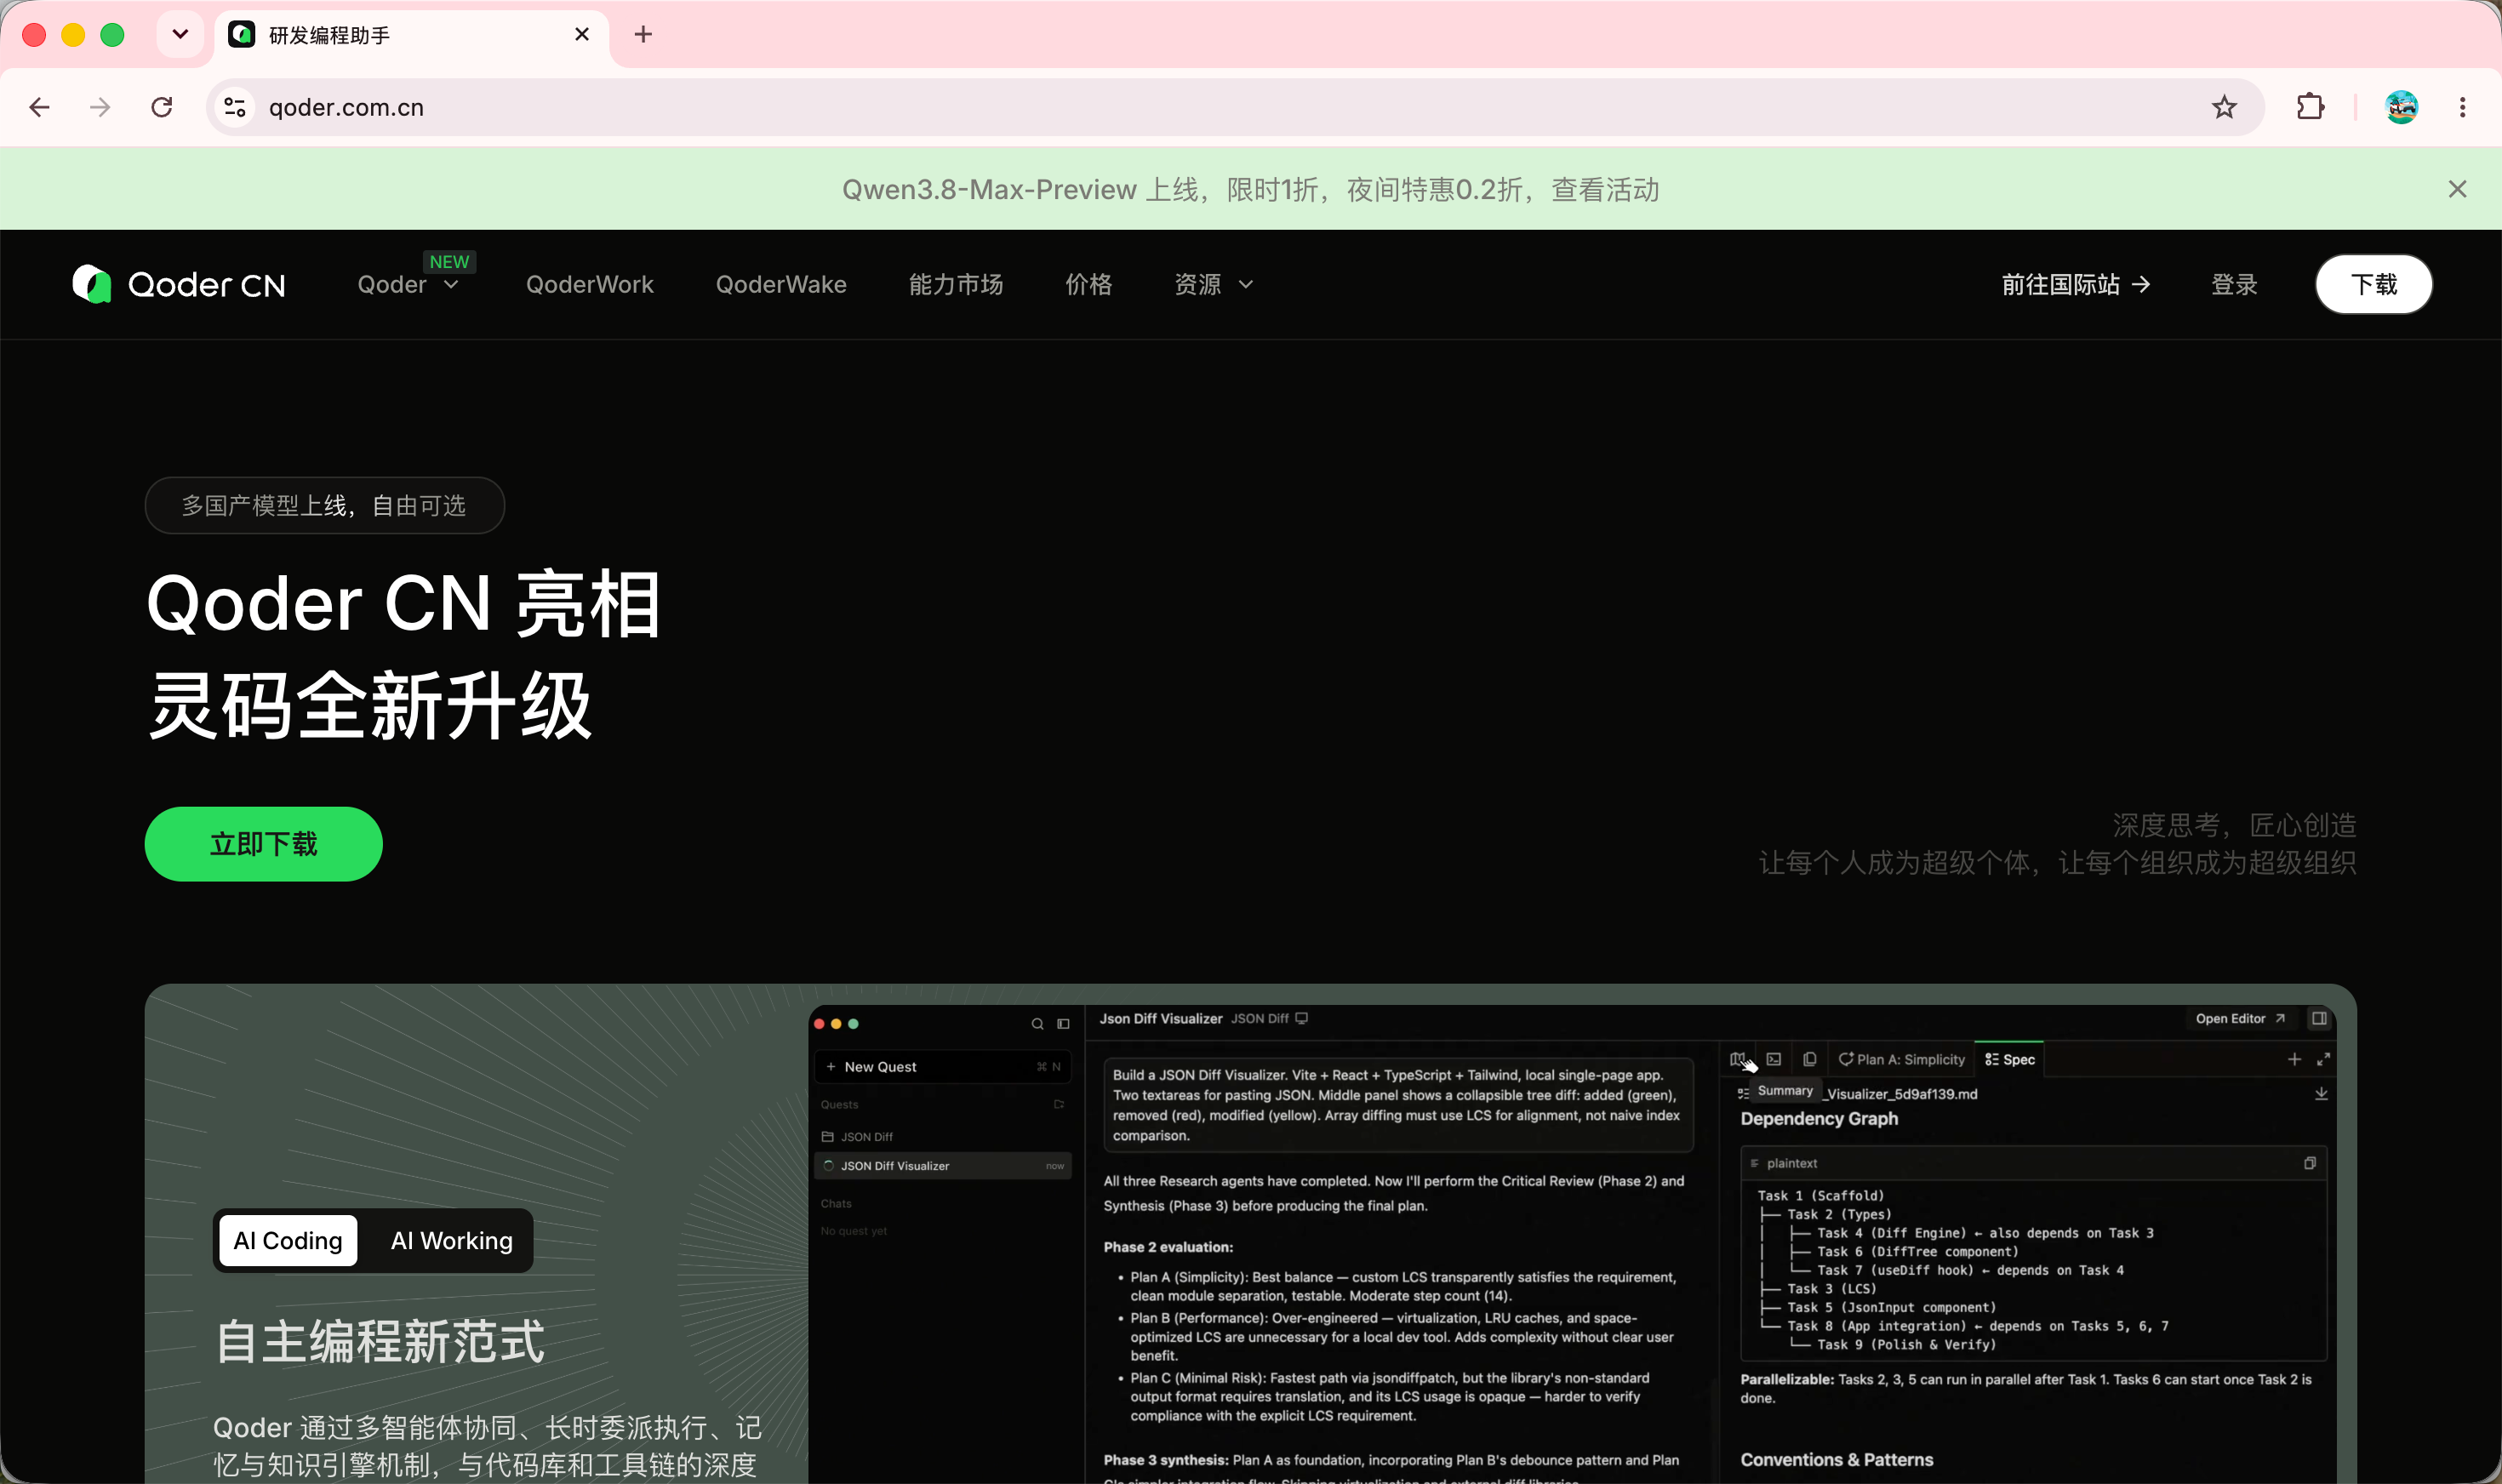The width and height of the screenshot is (2502, 1484).
Task: Open the 查看活动 banner announcement
Action: click(1605, 189)
